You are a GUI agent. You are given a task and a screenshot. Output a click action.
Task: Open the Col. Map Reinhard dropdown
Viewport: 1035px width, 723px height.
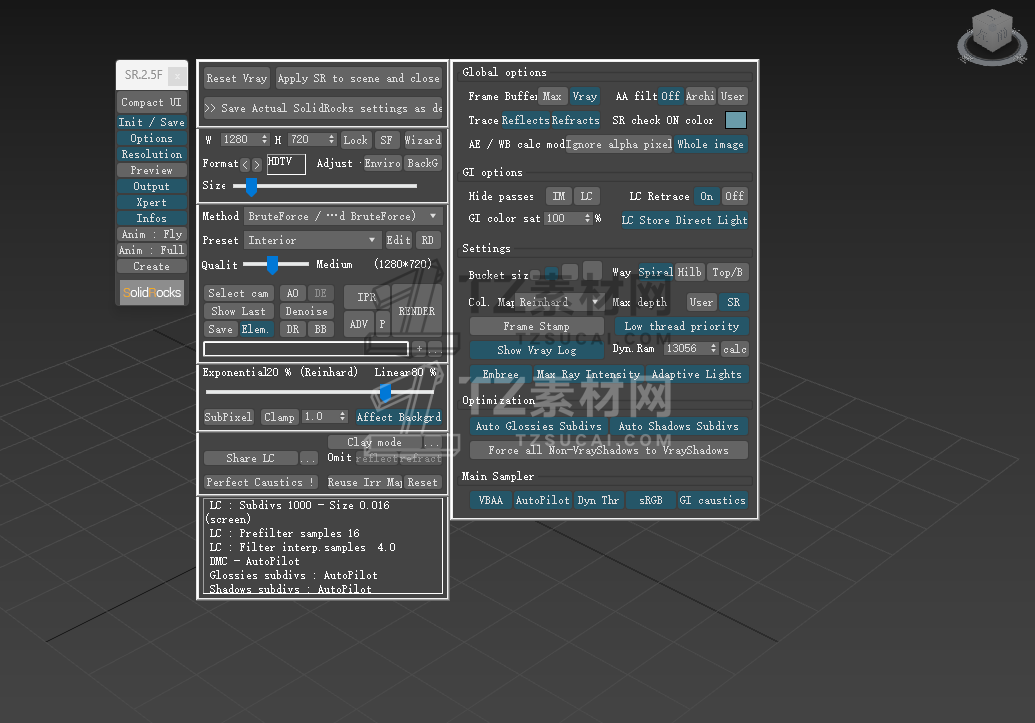[x=559, y=302]
